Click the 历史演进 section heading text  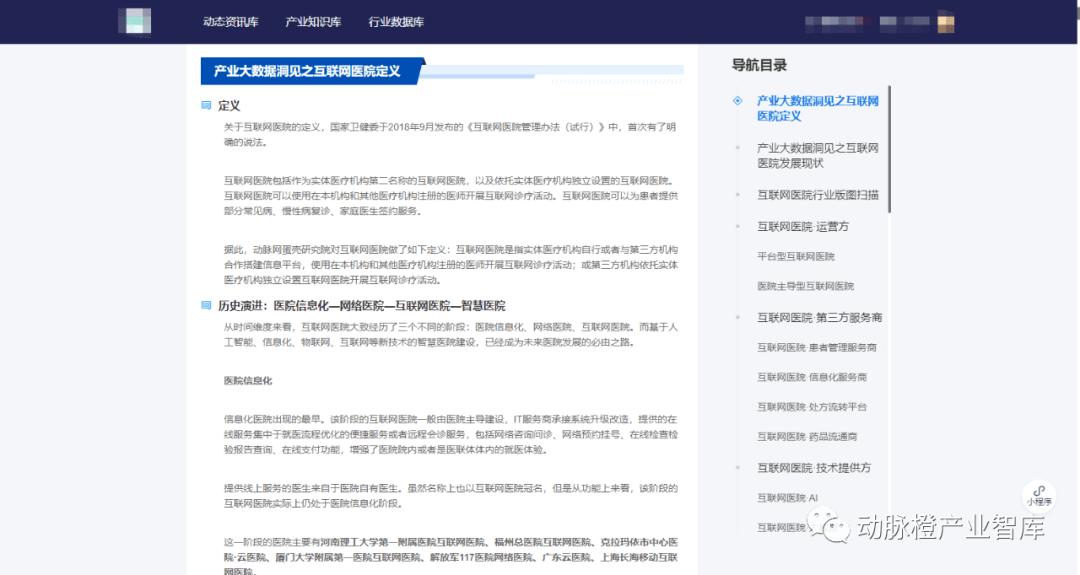click(x=362, y=305)
